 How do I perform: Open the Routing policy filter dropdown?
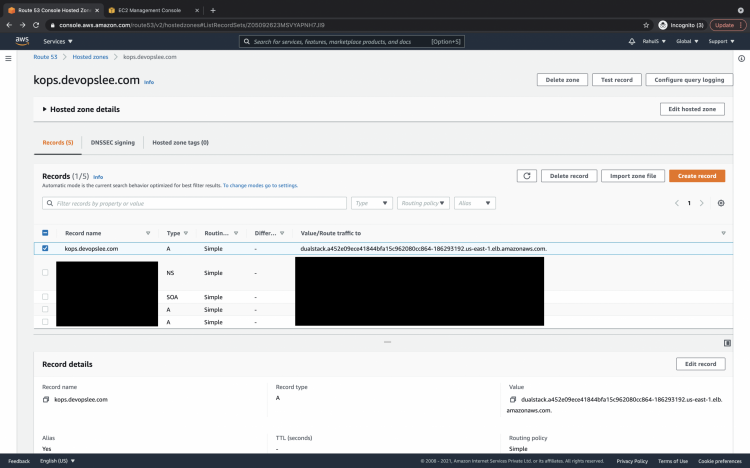pyautogui.click(x=423, y=203)
